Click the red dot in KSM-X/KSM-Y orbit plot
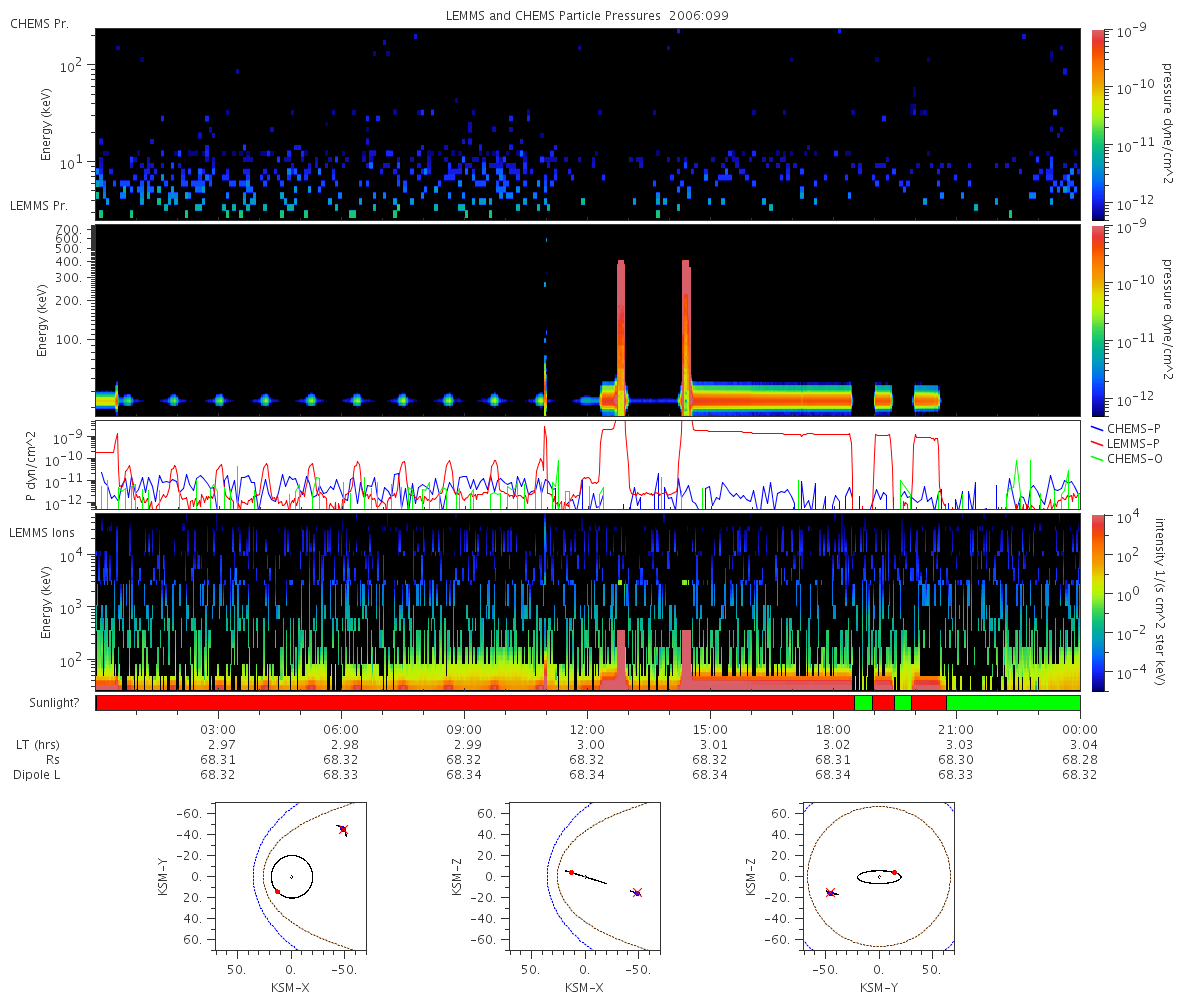This screenshot has height=1000, width=1200. pos(277,891)
